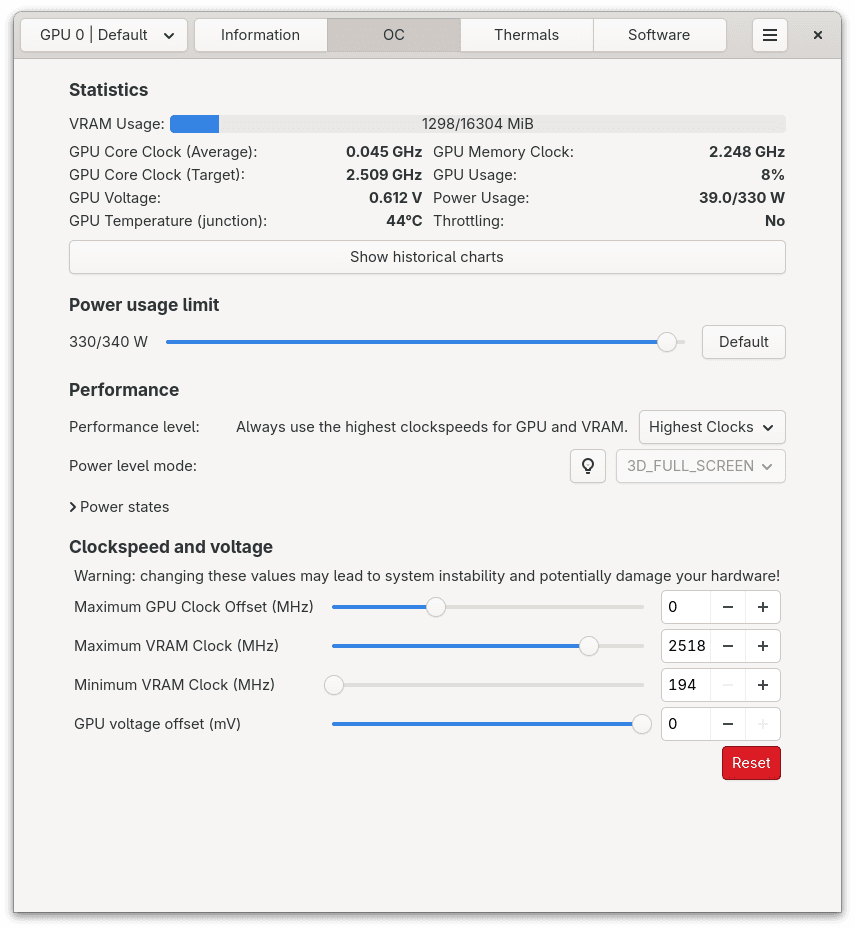Decrease Maximum GPU Clock Offset with minus
Image resolution: width=855 pixels, height=929 pixels.
coord(728,607)
